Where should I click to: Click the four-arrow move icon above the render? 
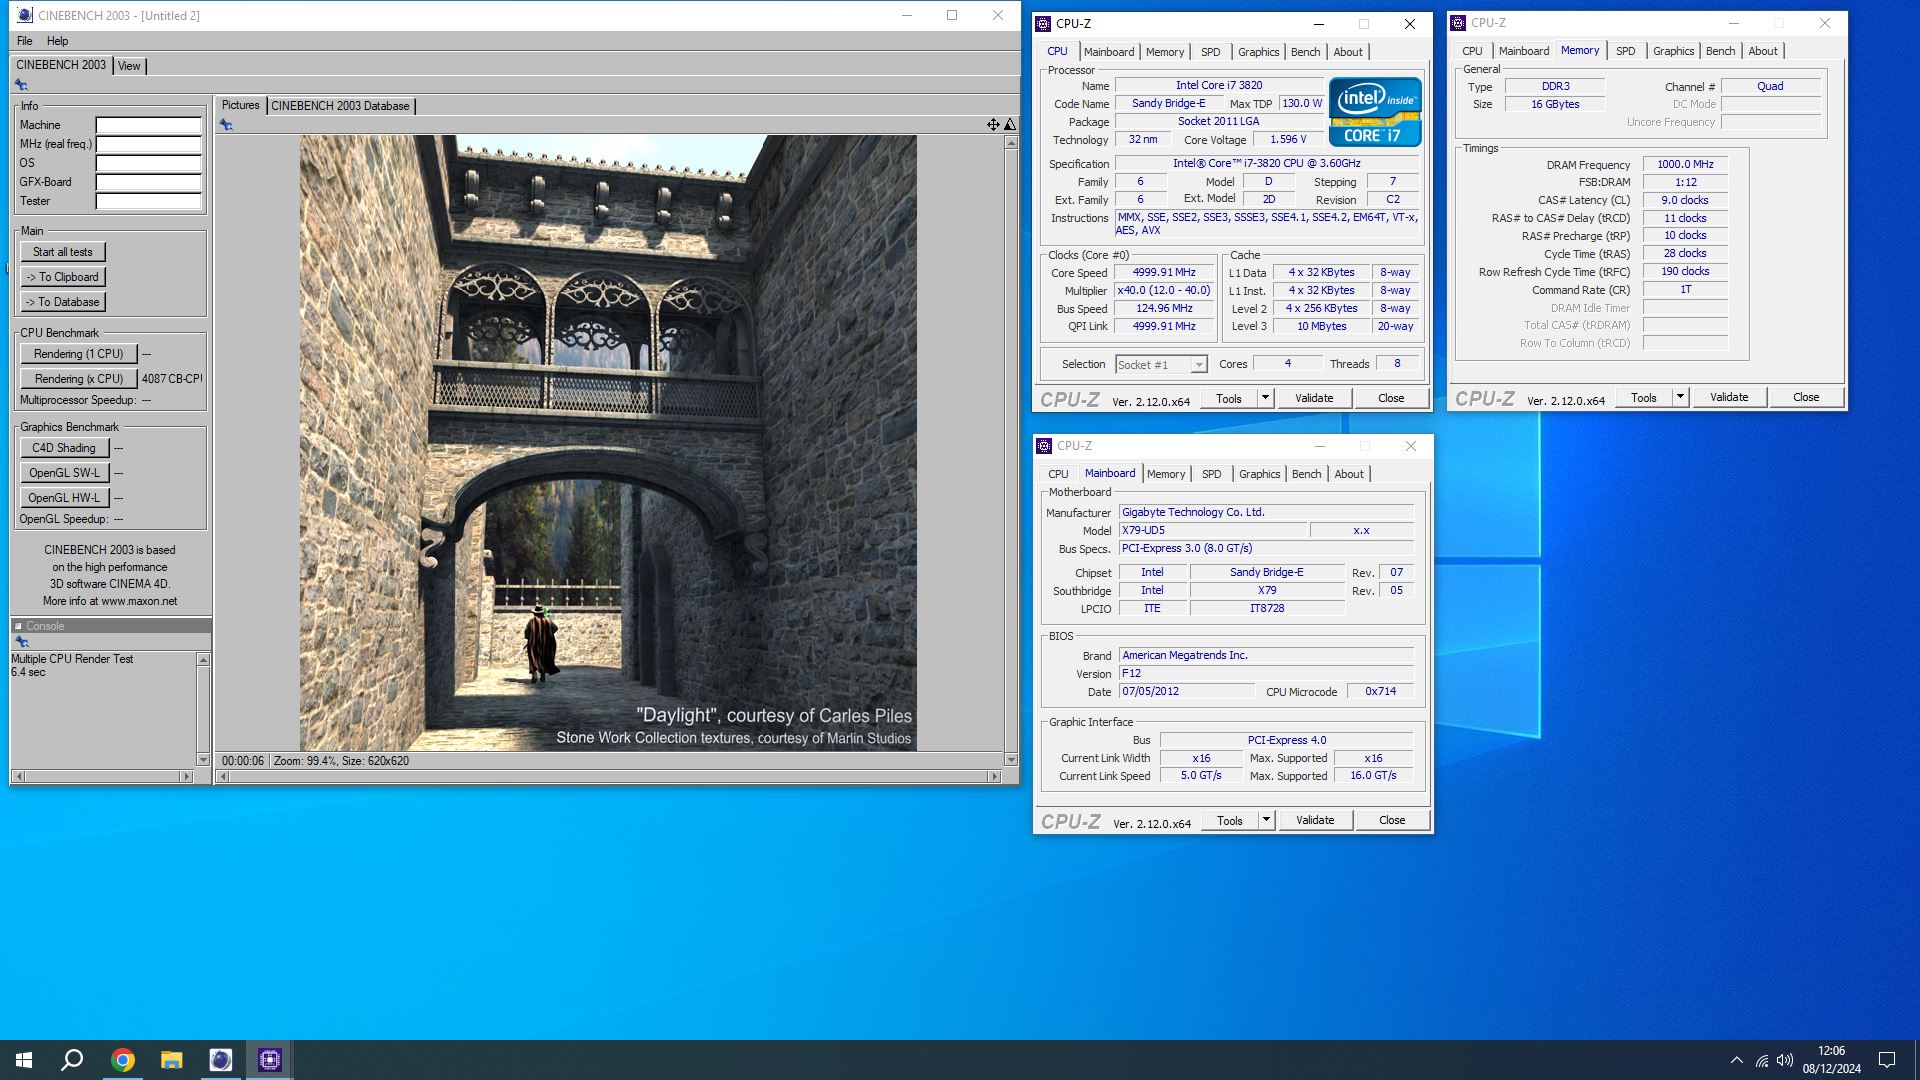pos(993,125)
